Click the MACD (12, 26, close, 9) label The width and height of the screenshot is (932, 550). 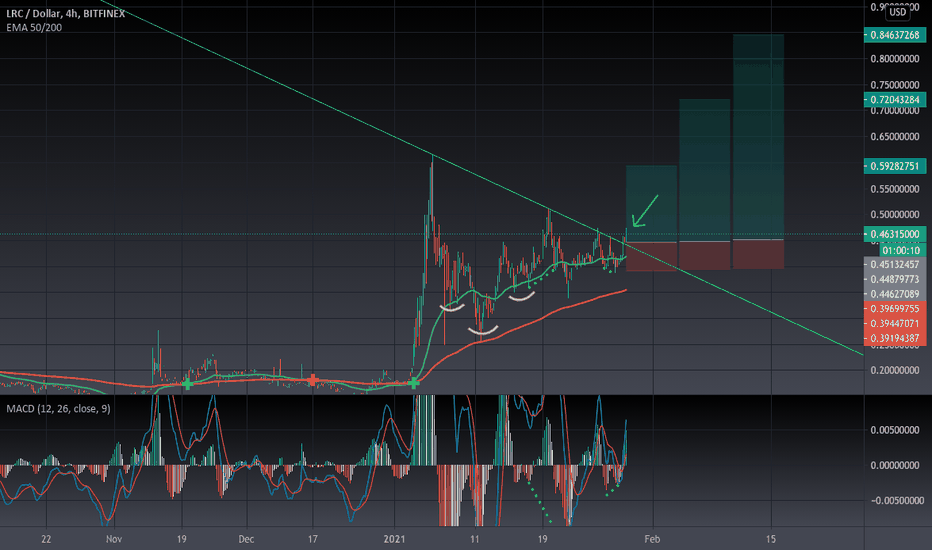pyautogui.click(x=58, y=408)
